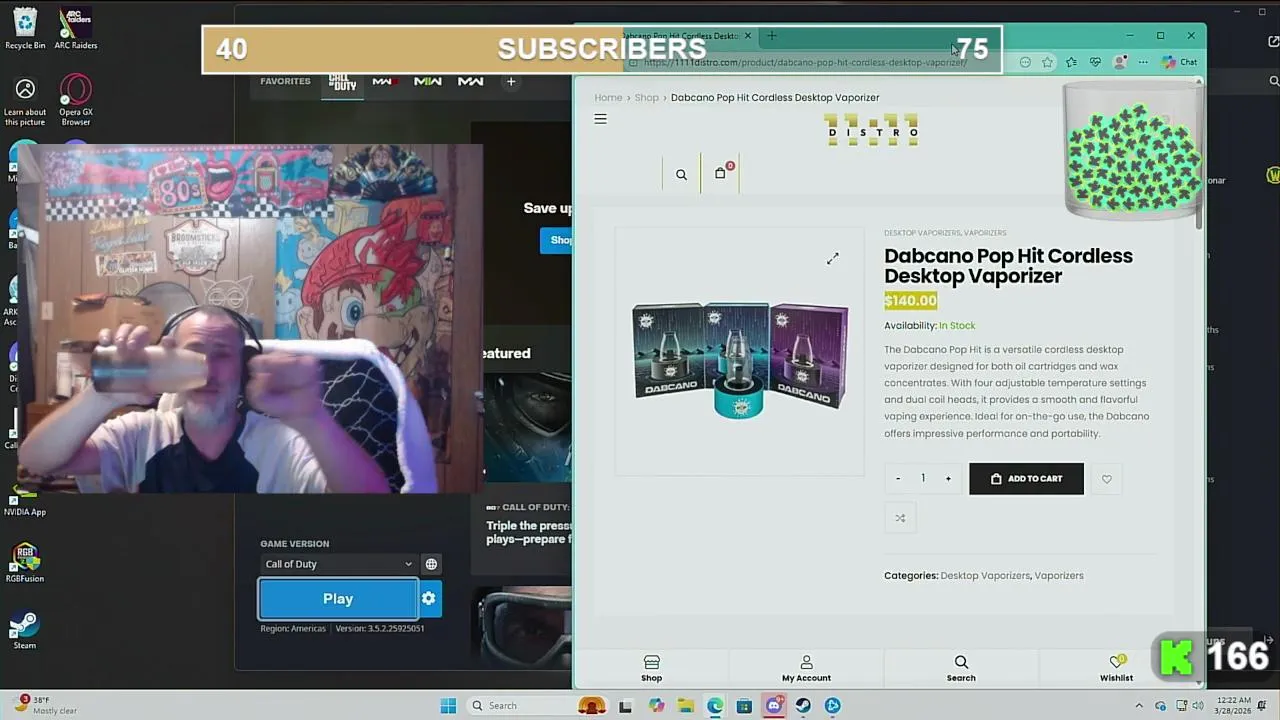Show hidden icons in system tray
Screen dimensions: 1280x720
tap(1138, 706)
